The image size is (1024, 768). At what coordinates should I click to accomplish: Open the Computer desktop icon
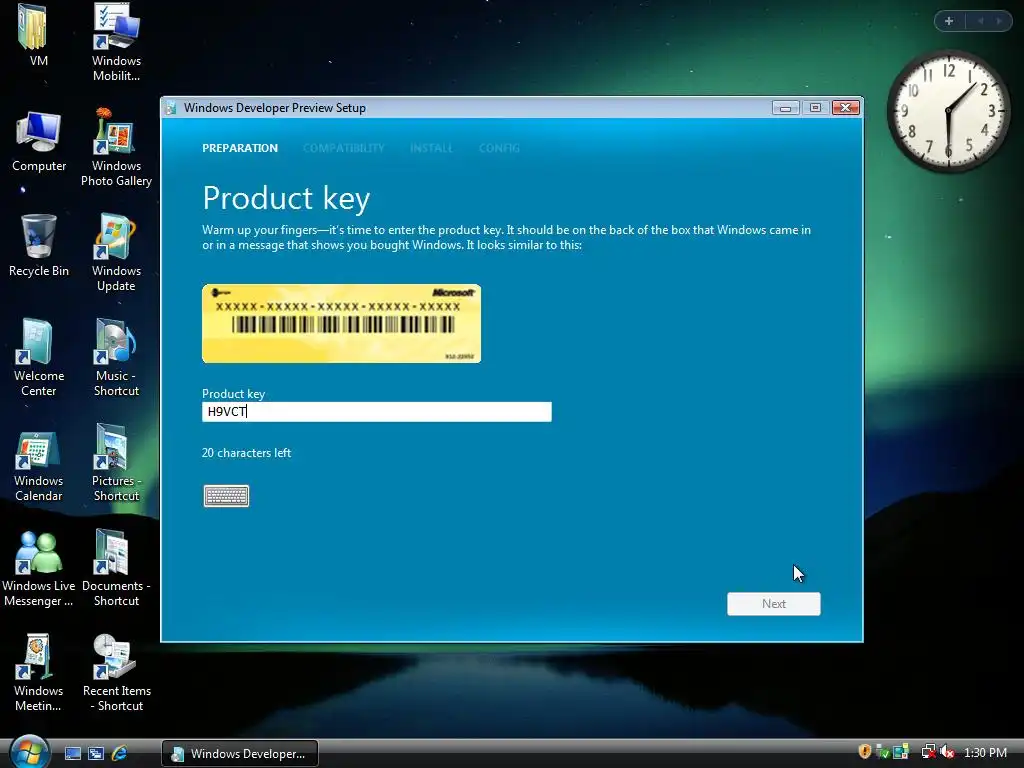[x=39, y=142]
